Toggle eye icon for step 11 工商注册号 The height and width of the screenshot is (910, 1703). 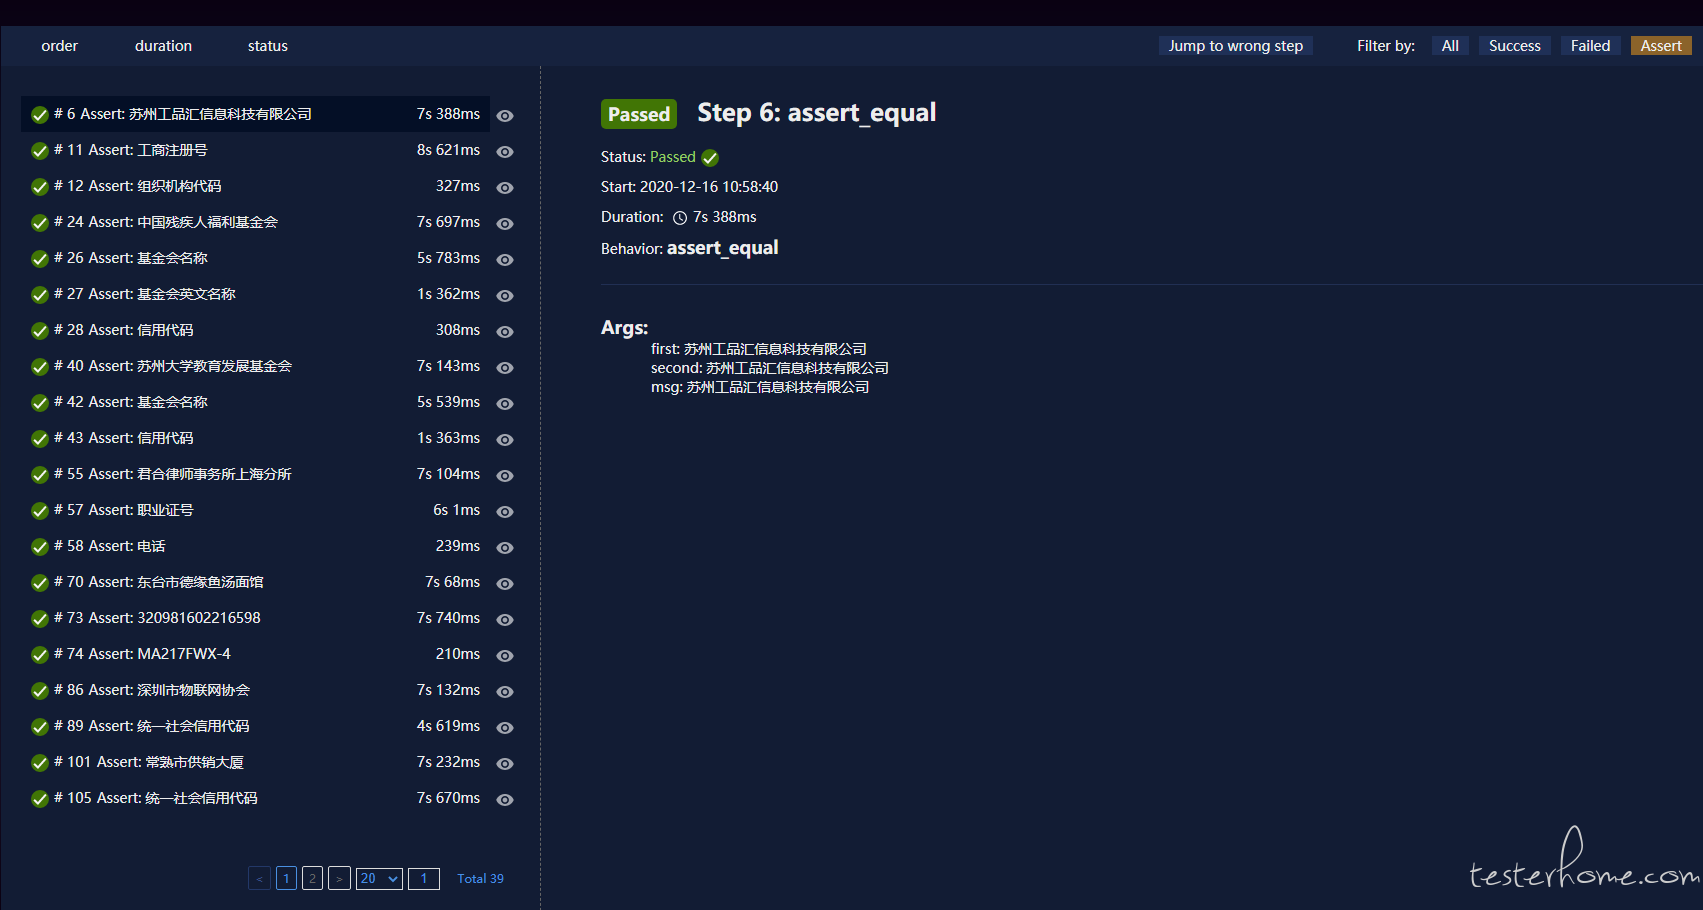[505, 152]
